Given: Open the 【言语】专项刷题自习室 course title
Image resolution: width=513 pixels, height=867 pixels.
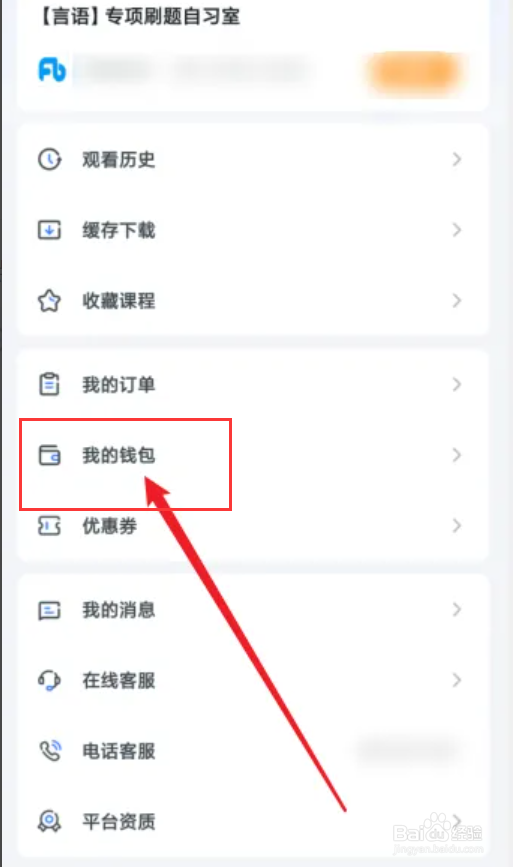Looking at the screenshot, I should coord(140,16).
